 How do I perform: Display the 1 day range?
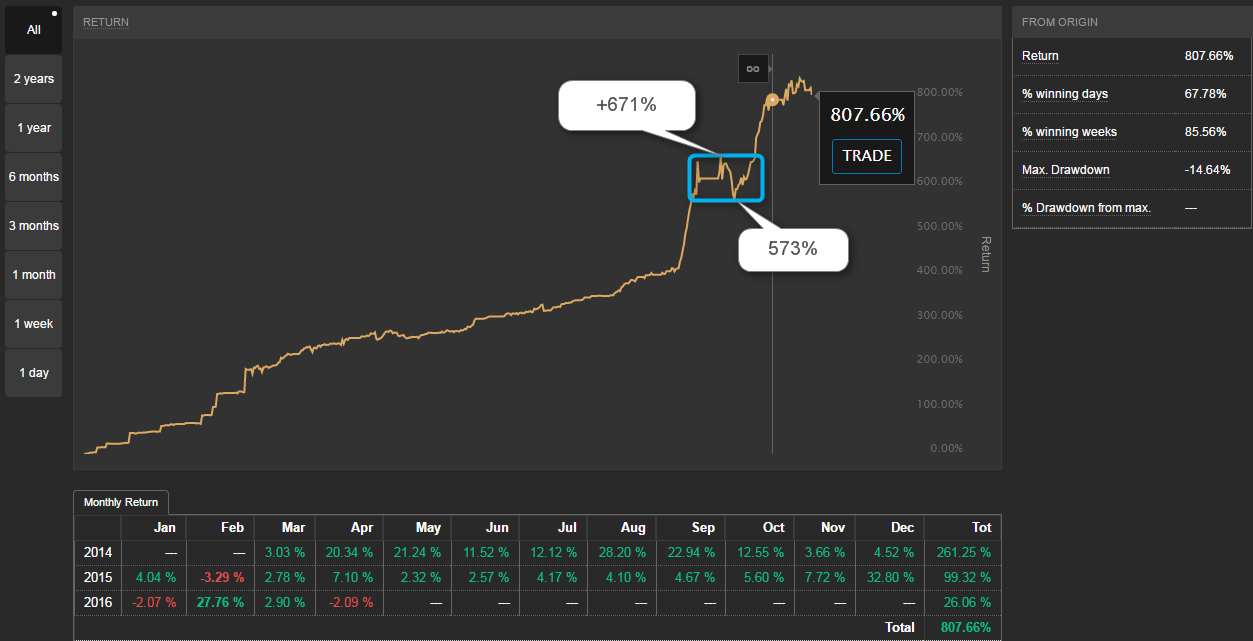34,373
